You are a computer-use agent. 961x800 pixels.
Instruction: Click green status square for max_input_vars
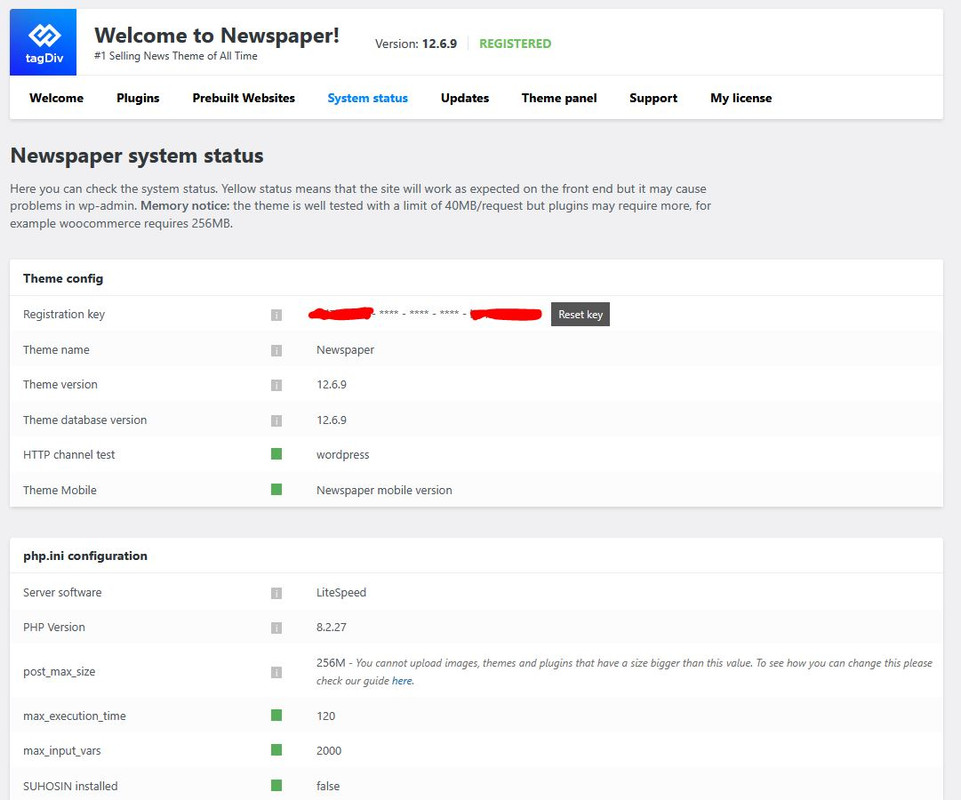point(276,750)
